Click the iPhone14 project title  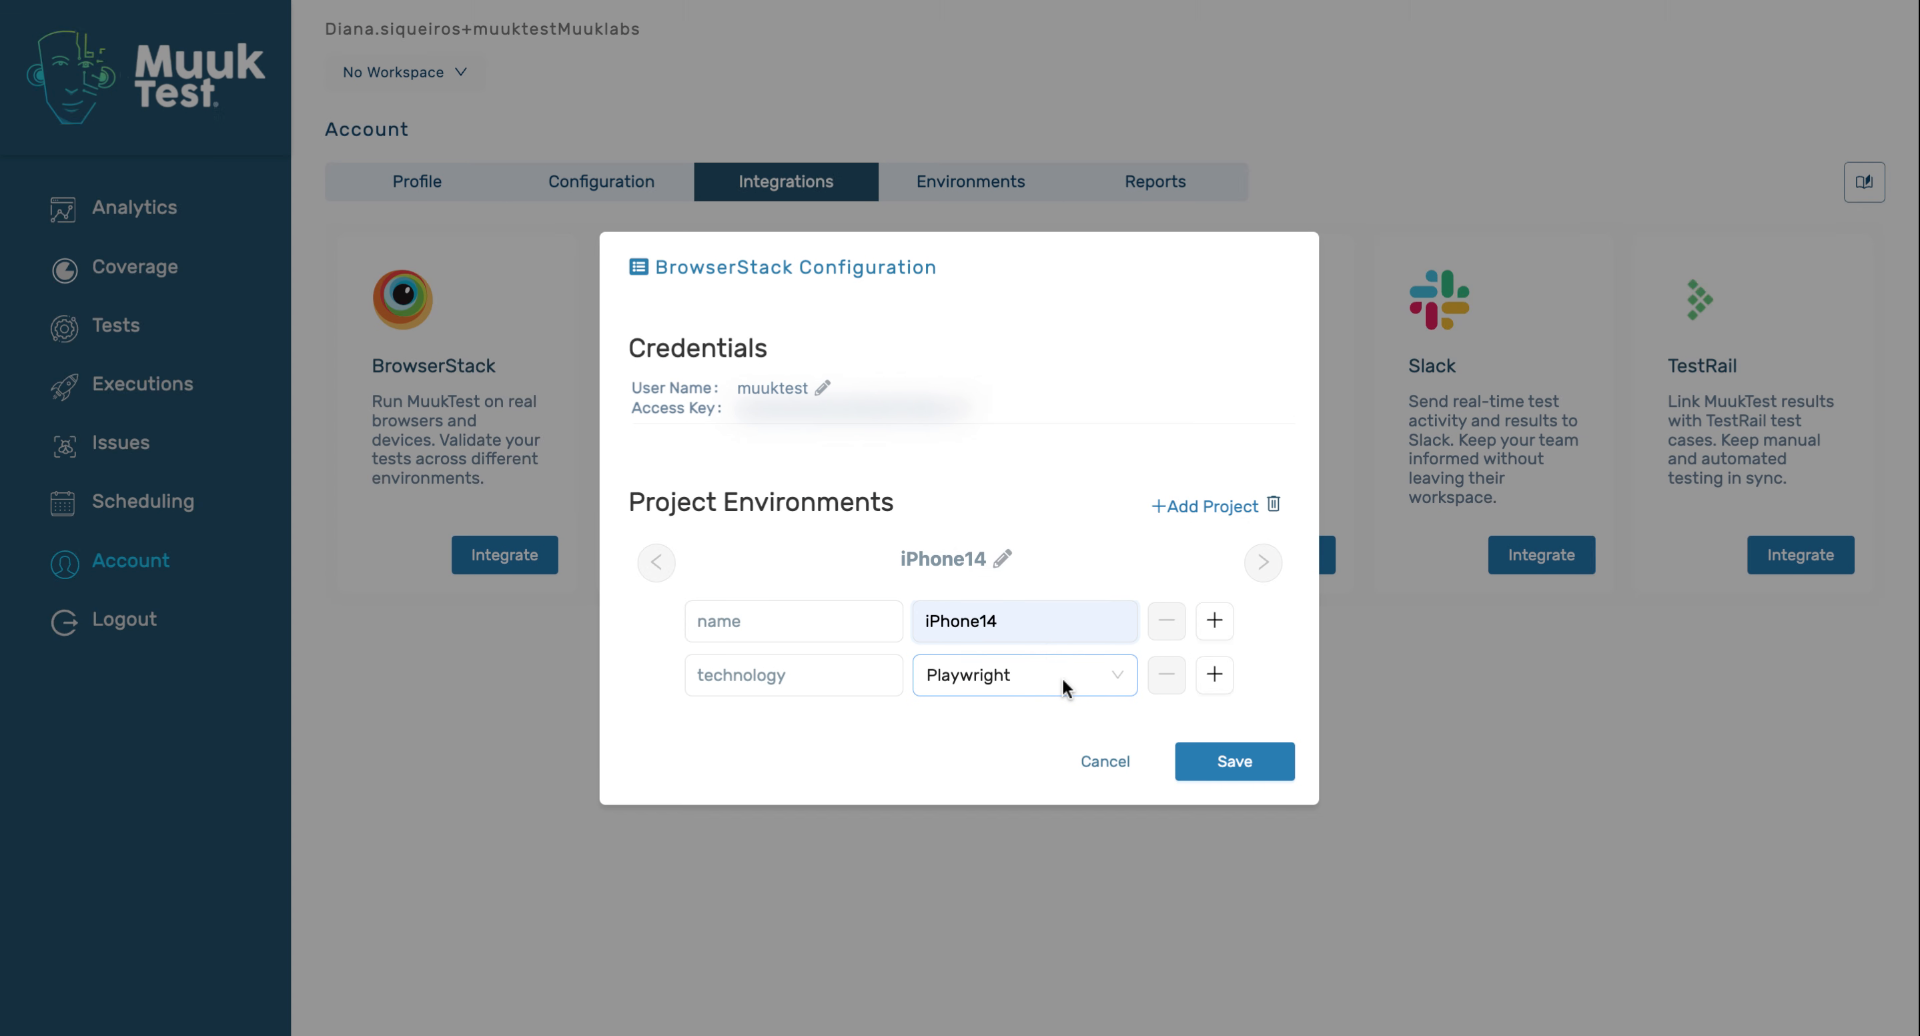click(943, 559)
